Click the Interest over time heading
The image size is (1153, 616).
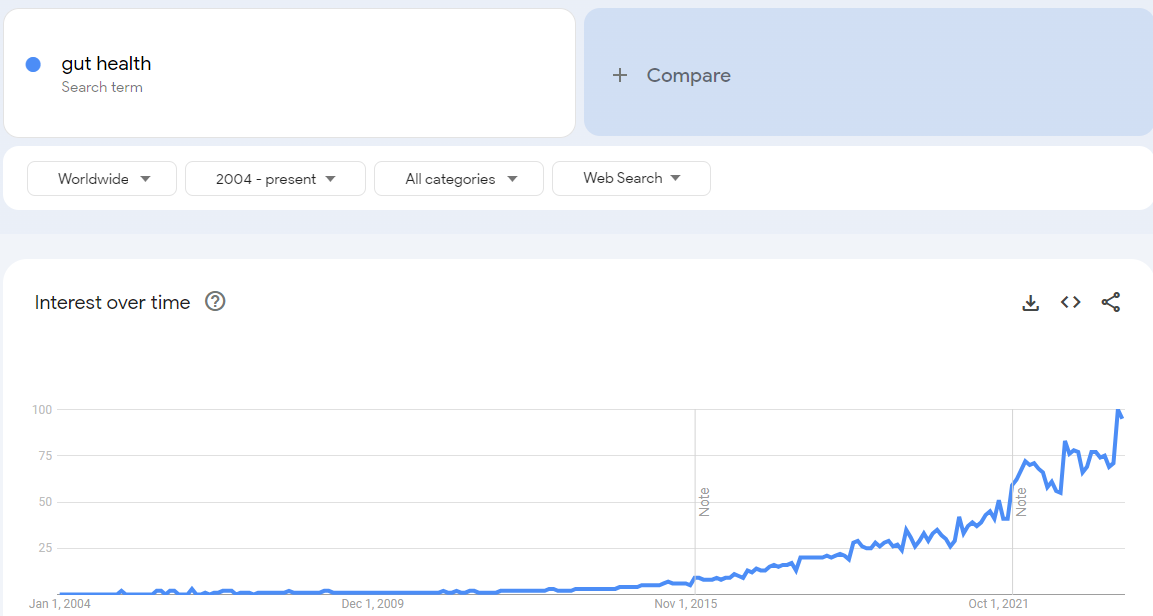[x=113, y=302]
